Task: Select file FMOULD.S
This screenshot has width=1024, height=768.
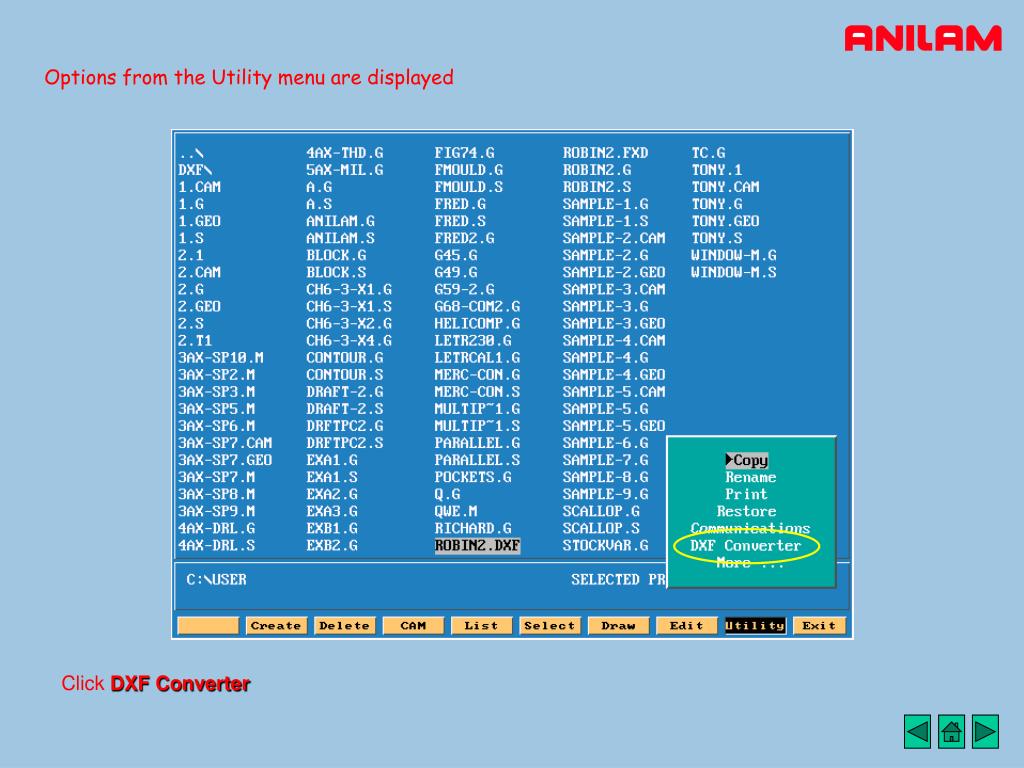Action: (x=469, y=187)
